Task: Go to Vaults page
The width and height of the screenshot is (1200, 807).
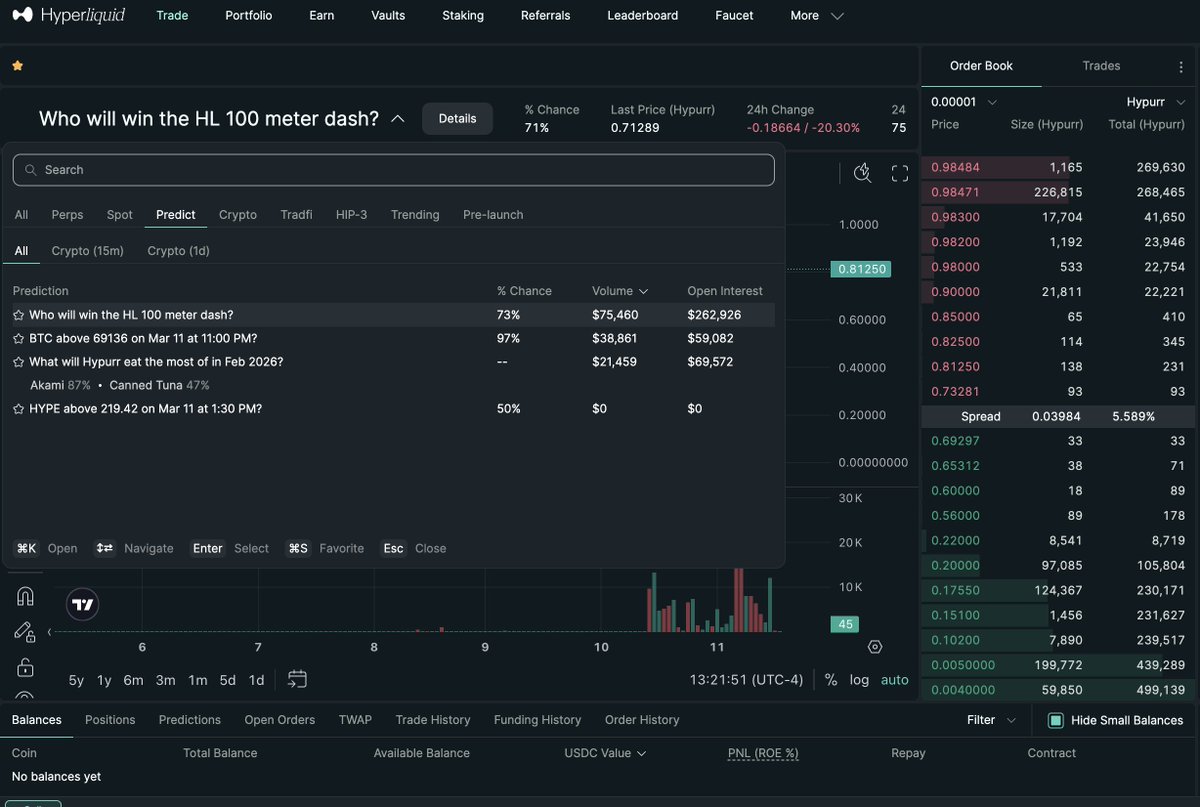Action: (x=388, y=16)
